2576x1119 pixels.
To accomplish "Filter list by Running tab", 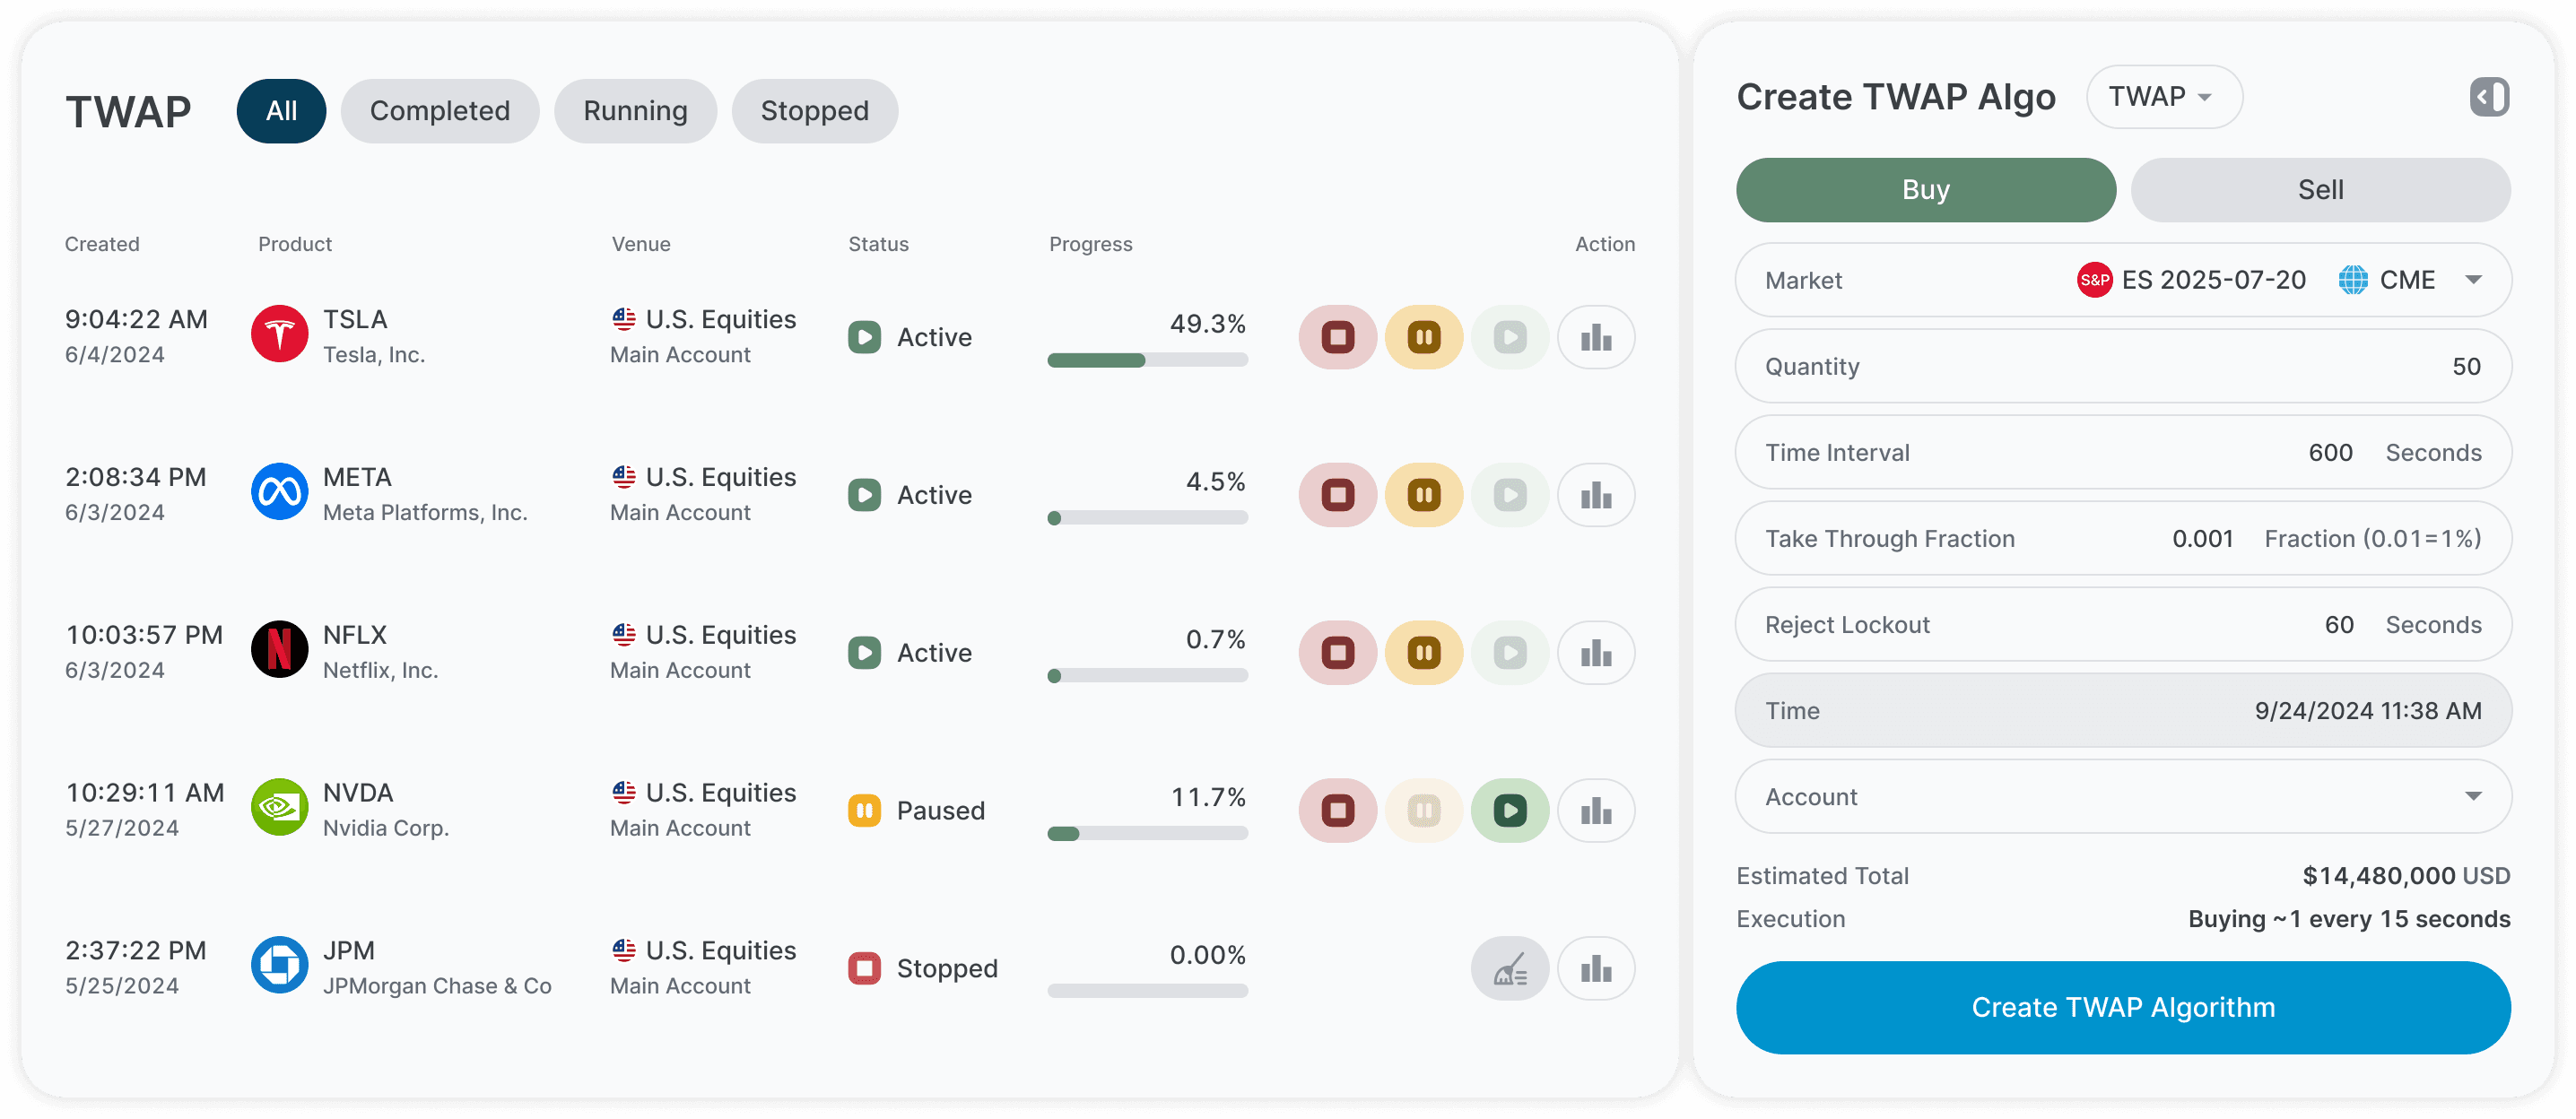I will click(x=635, y=111).
